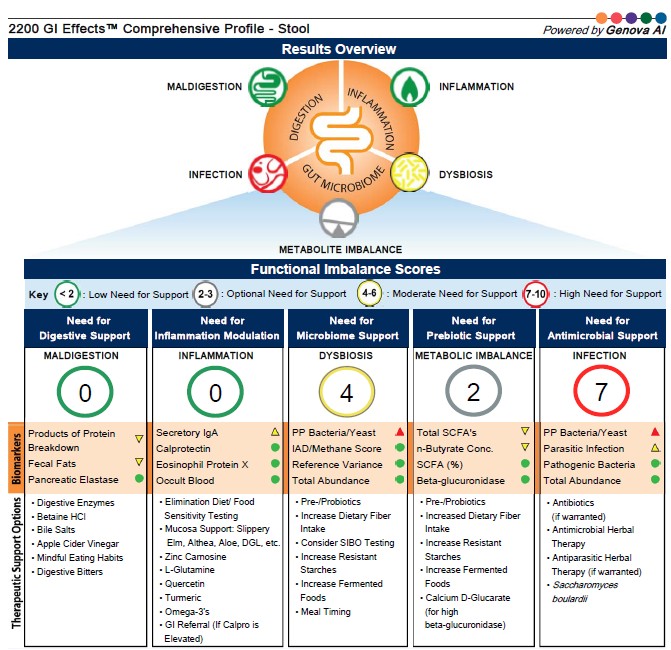Click the Functional Imbalance Scores banner

click(x=345, y=269)
